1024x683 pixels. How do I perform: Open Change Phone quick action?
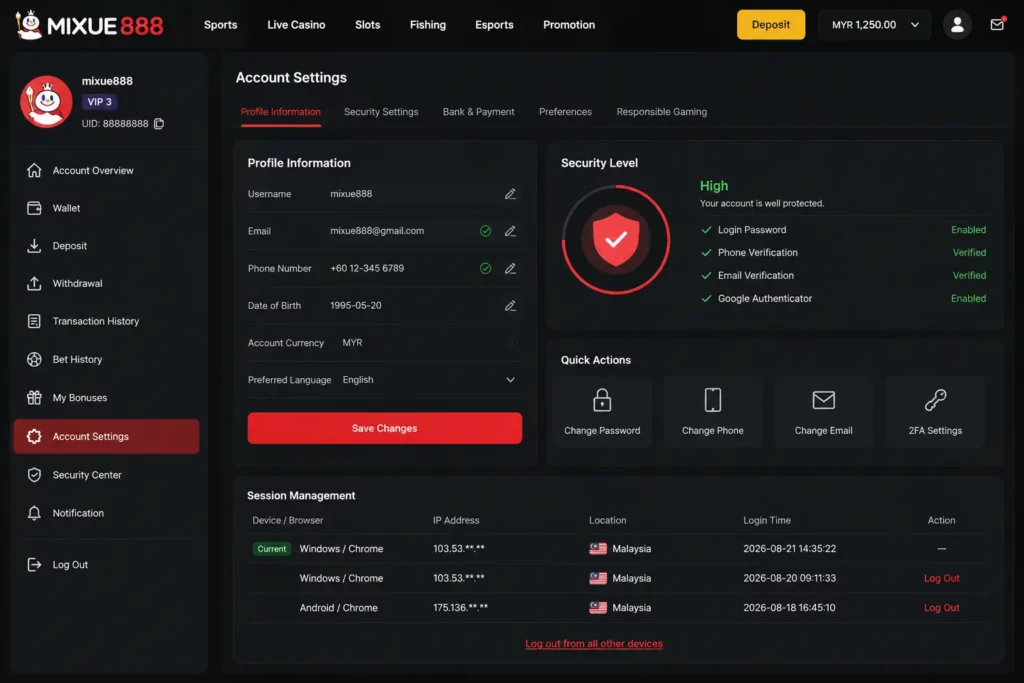pos(712,412)
